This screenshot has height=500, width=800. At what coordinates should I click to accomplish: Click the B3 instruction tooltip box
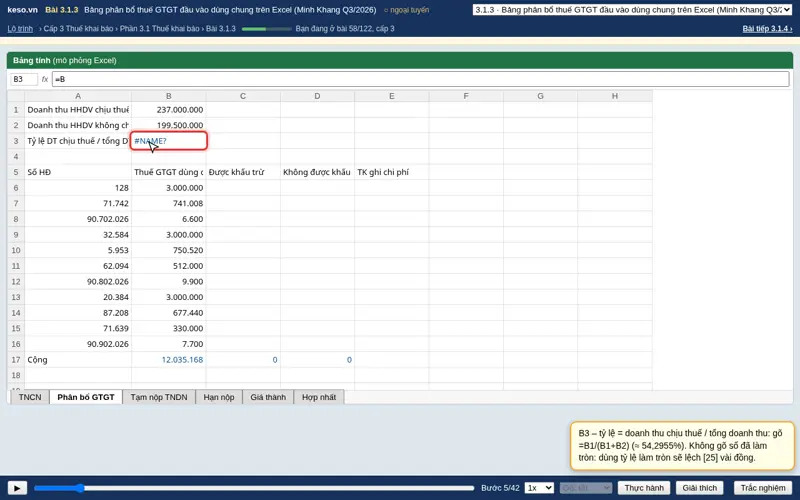point(682,445)
